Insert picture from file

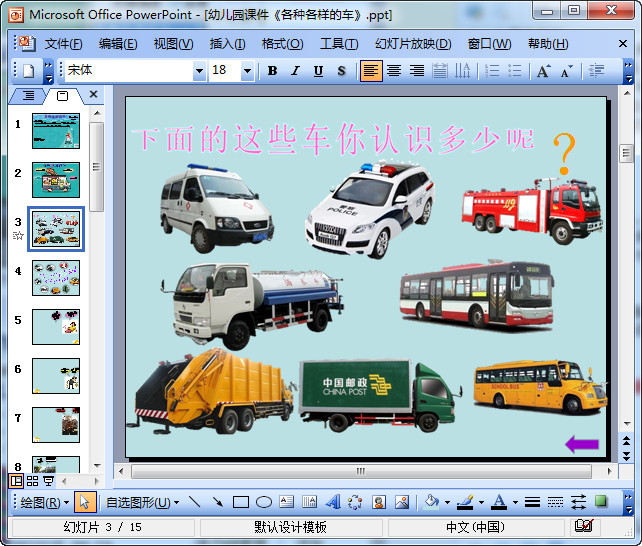402,502
